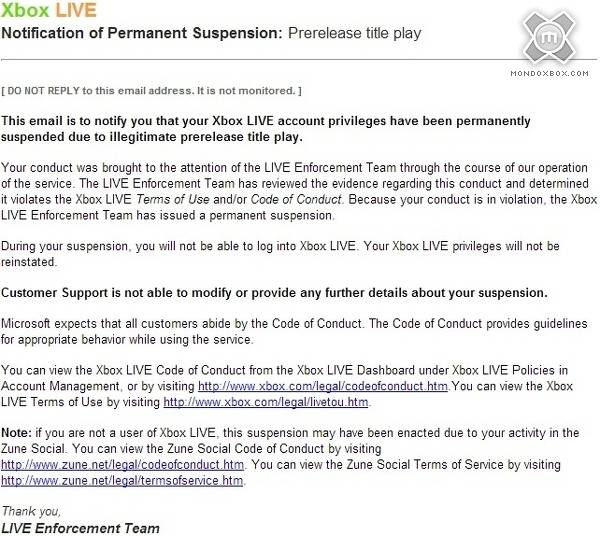Image resolution: width=600 pixels, height=536 pixels.
Task: Click the 'Prerelease title play' subject text
Action: pyautogui.click(x=354, y=33)
